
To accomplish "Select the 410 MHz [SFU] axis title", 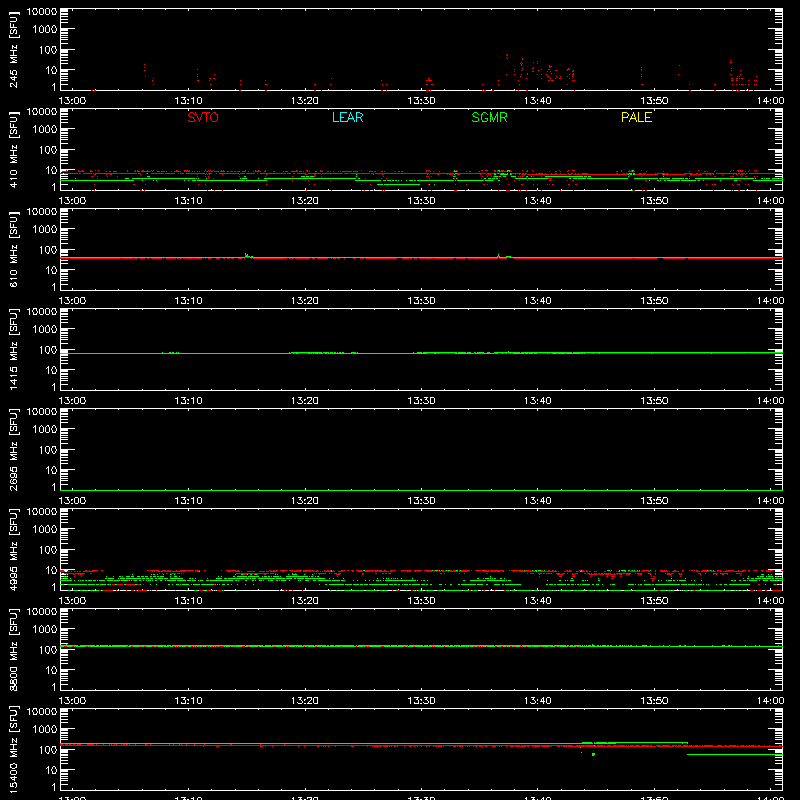I will click(13, 149).
